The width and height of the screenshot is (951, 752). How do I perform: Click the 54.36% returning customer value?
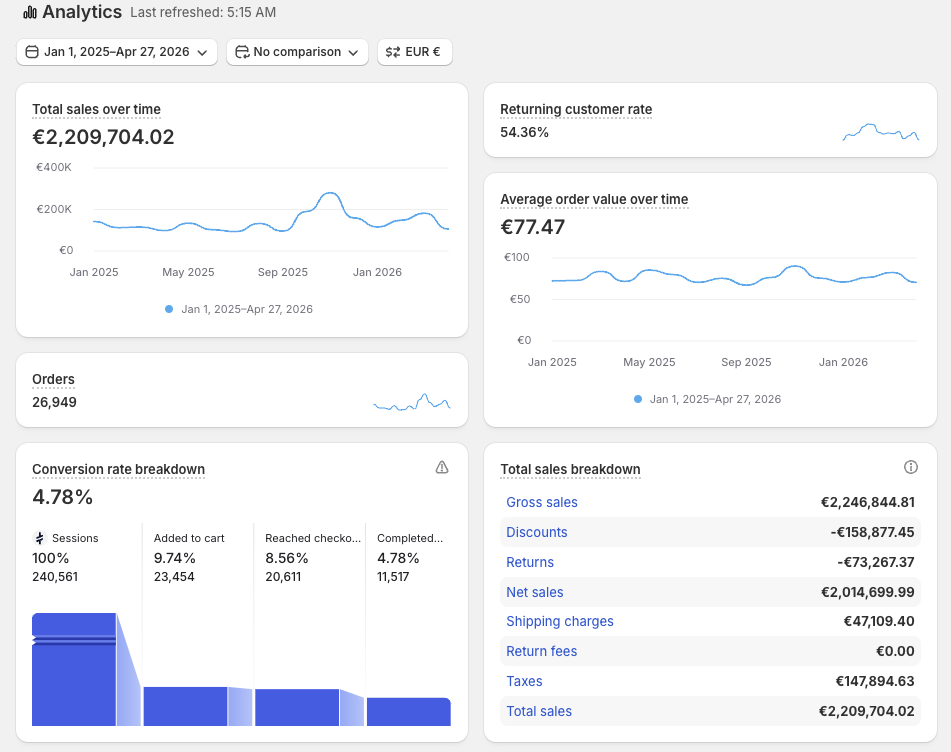pyautogui.click(x=525, y=132)
